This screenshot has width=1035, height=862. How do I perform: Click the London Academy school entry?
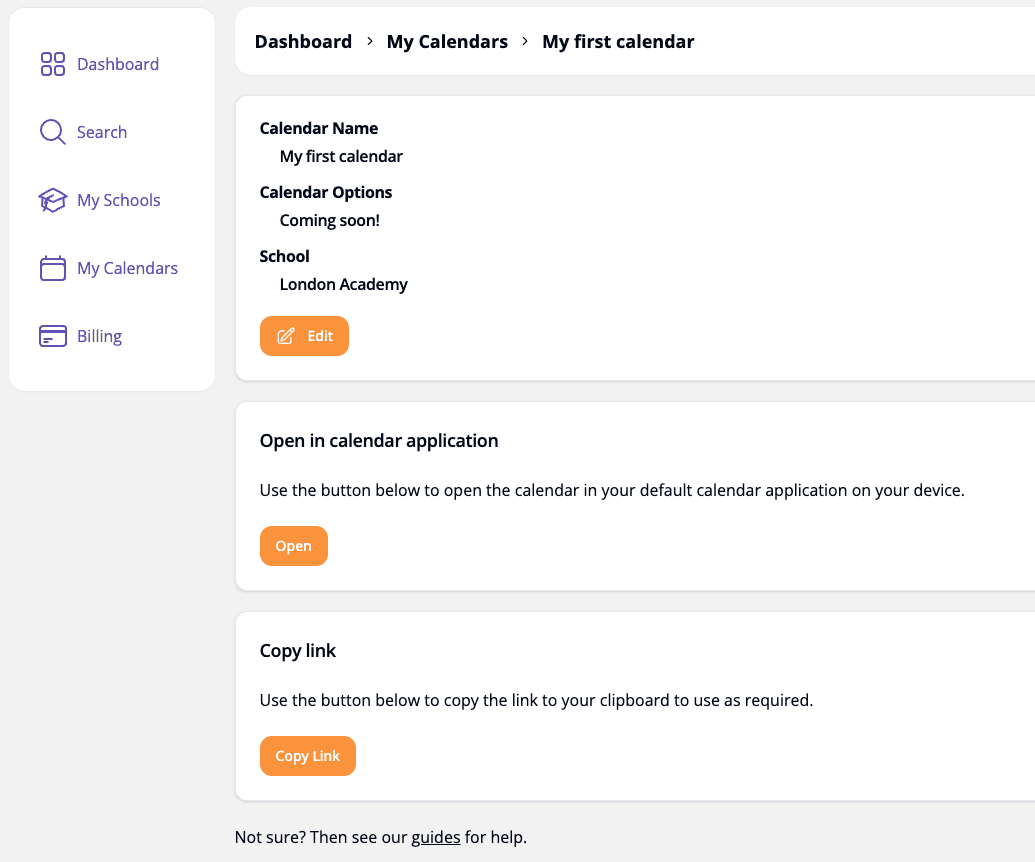(x=343, y=284)
